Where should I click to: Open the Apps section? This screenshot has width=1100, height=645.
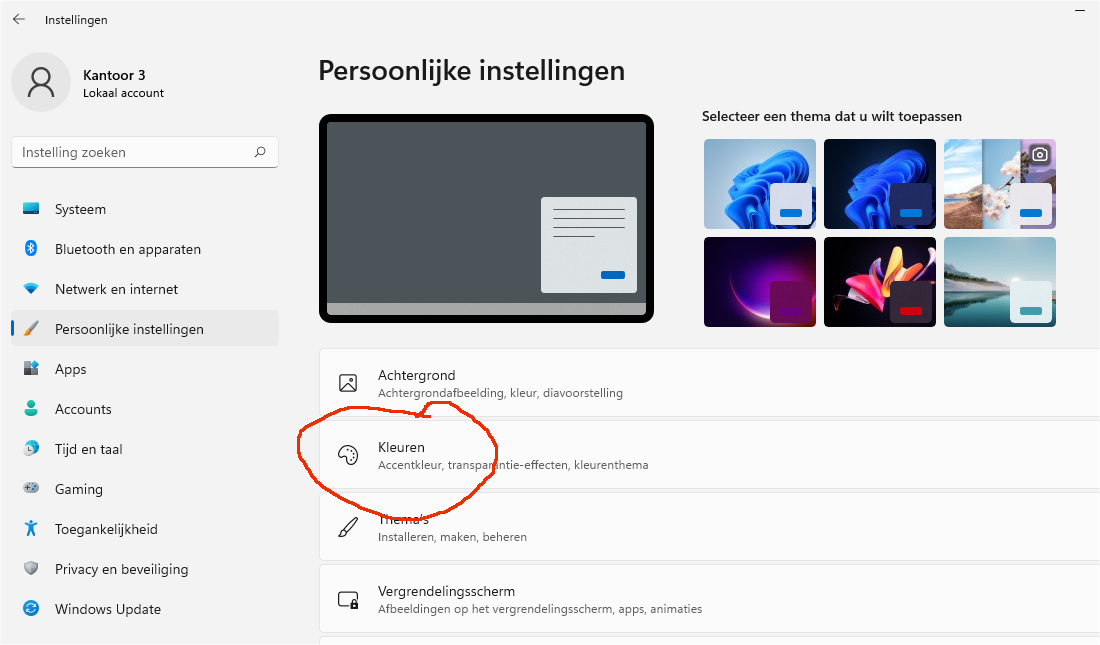(x=145, y=368)
